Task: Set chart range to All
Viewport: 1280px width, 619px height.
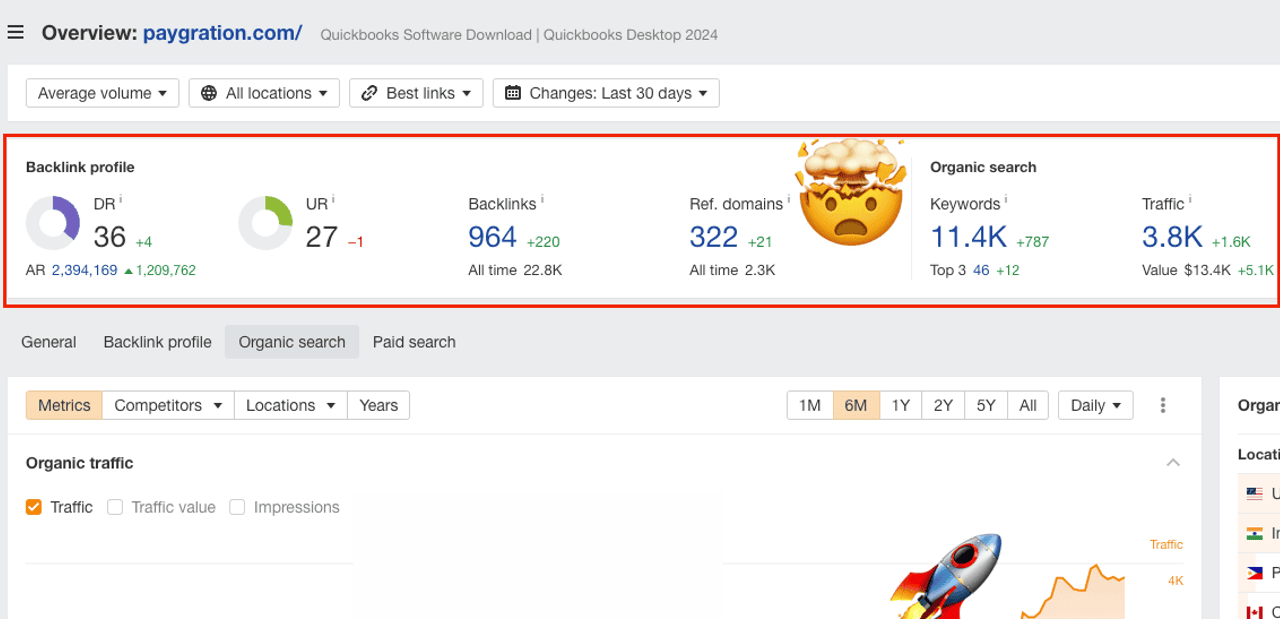Action: [x=1028, y=405]
